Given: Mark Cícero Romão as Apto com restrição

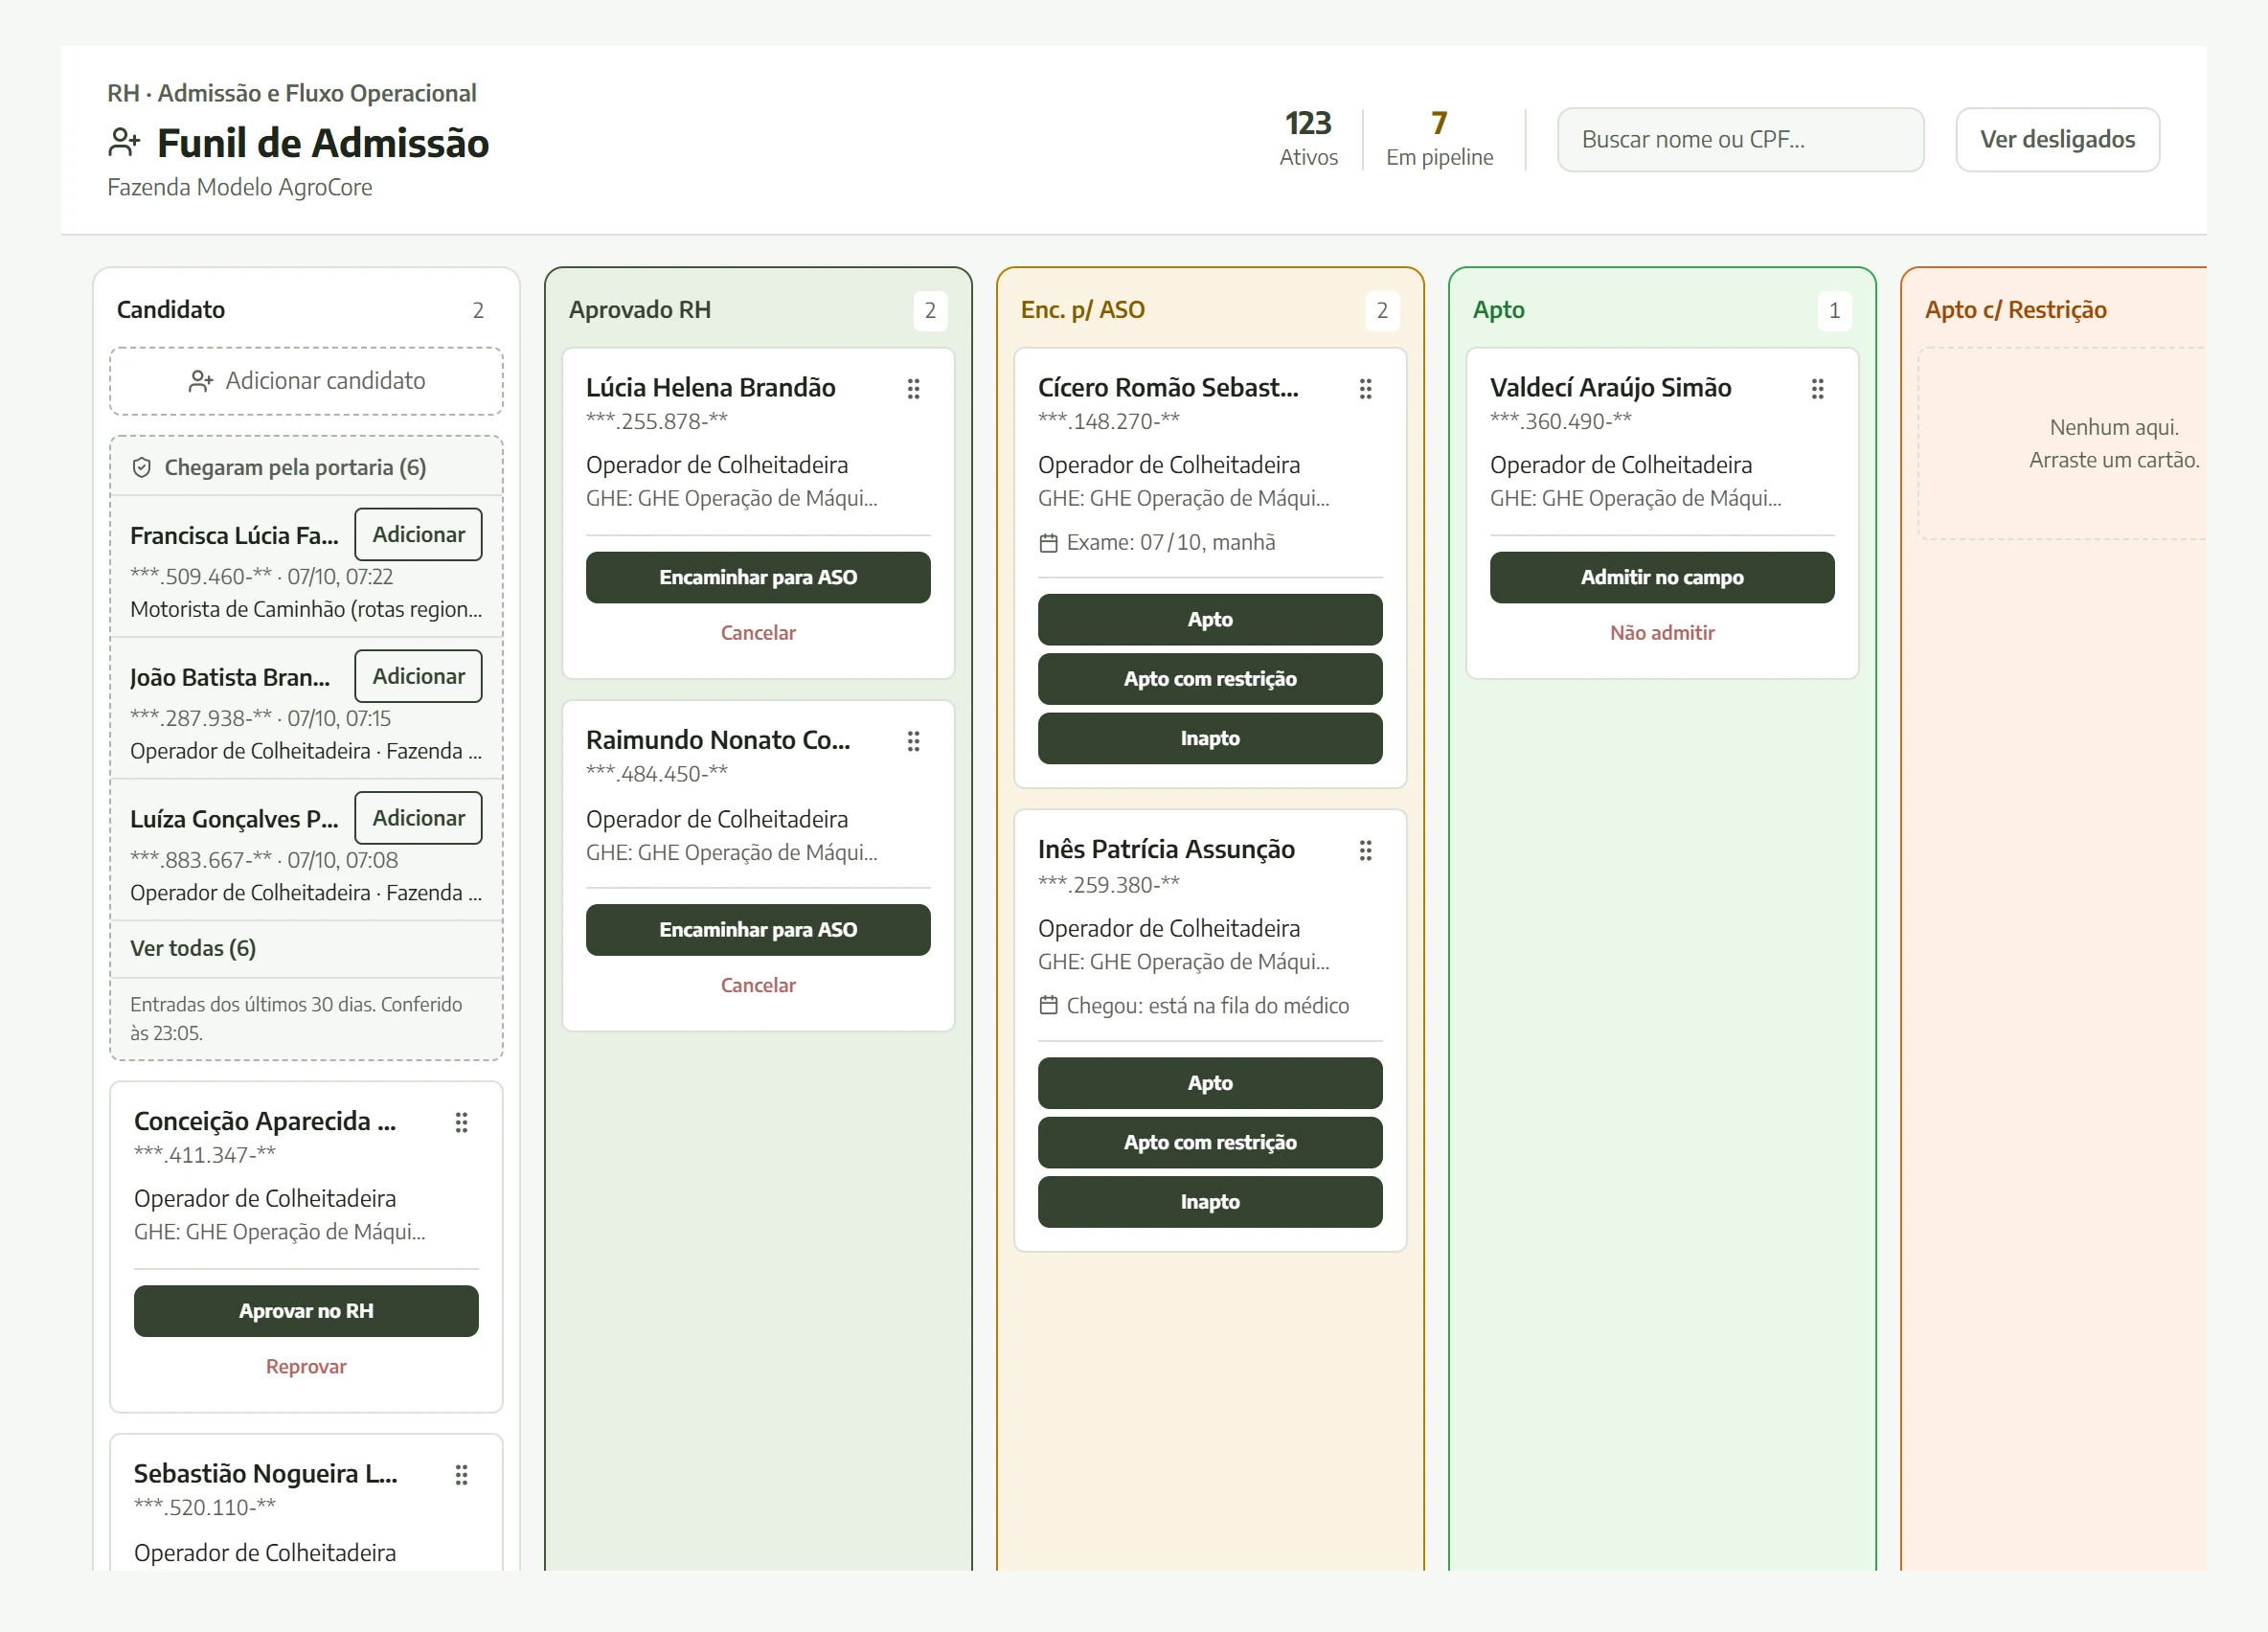Looking at the screenshot, I should [1210, 679].
